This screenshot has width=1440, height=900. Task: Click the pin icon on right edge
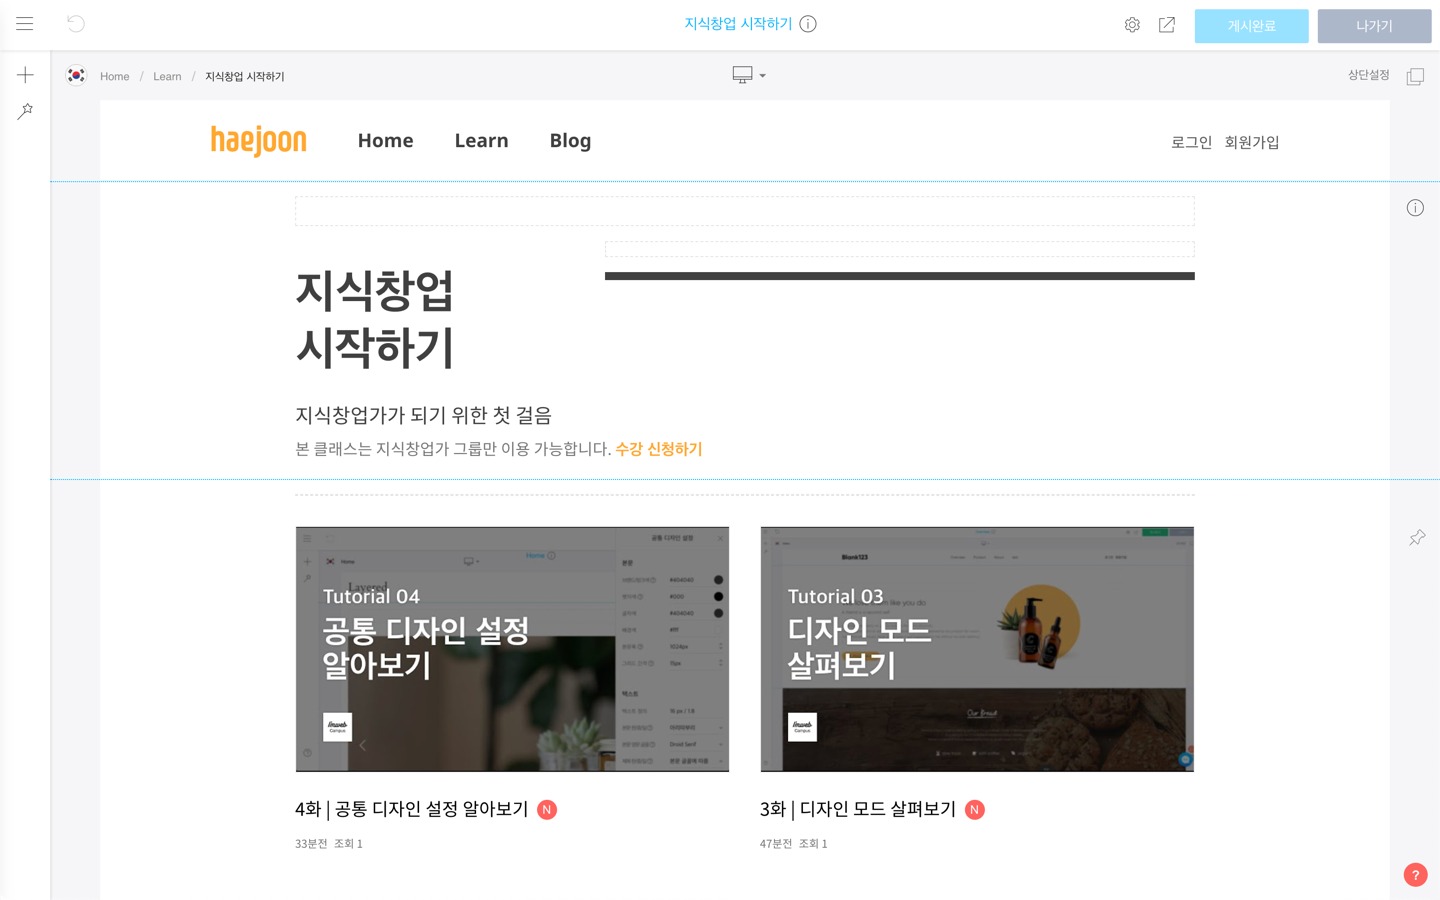tap(1417, 538)
